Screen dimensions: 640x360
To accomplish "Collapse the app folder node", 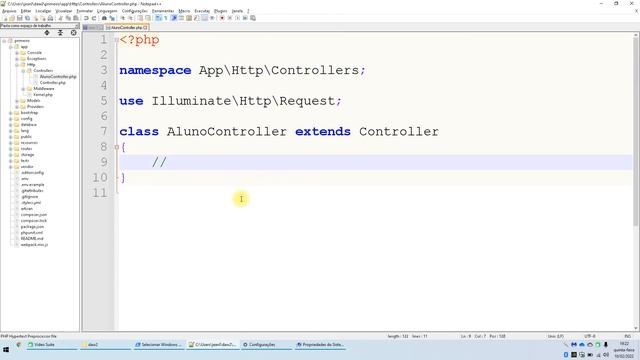I will click(11, 47).
